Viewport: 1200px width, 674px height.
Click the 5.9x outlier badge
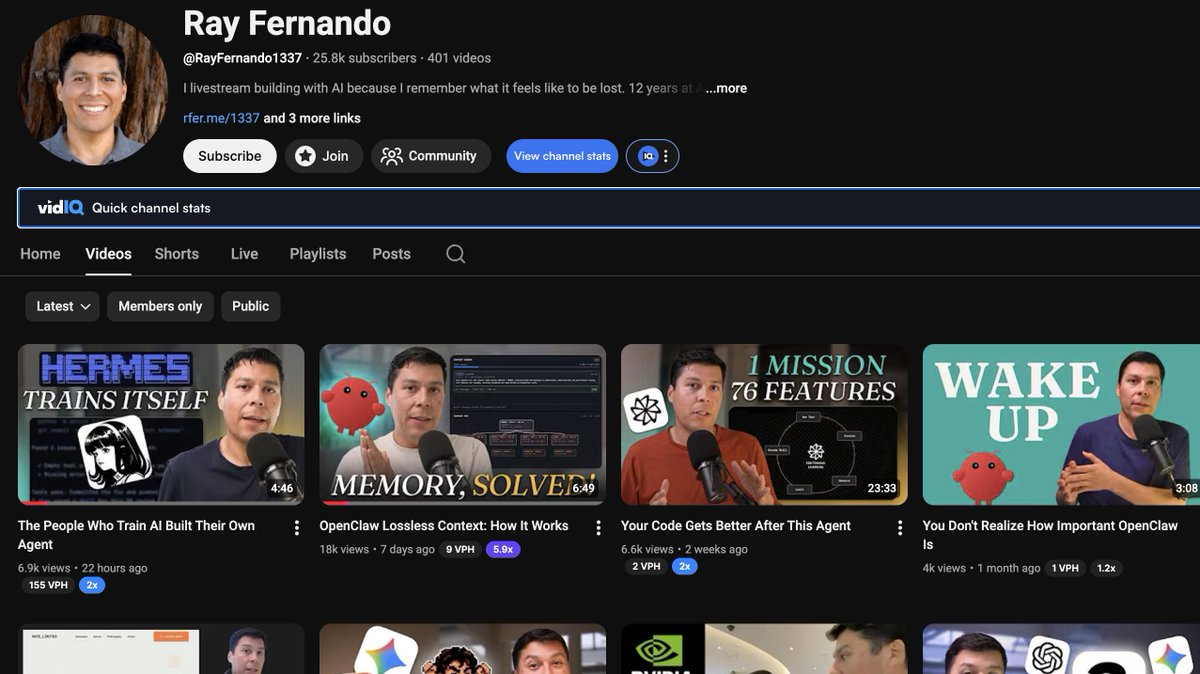(x=503, y=549)
